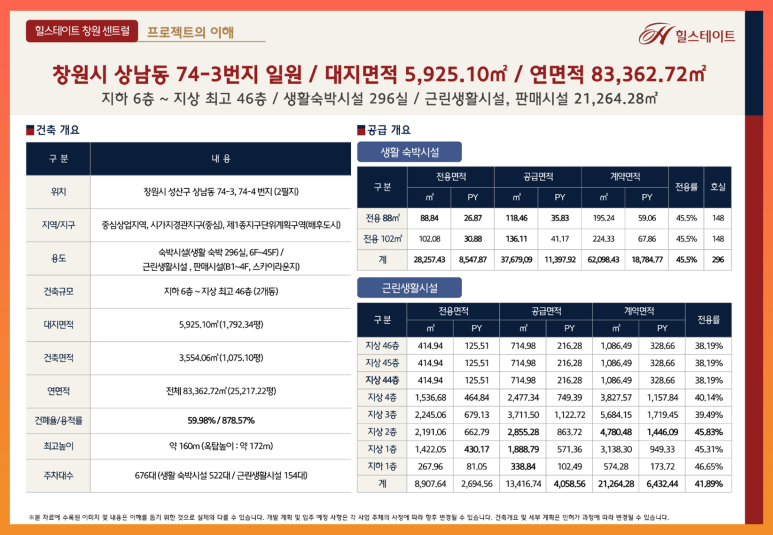Click the '지상 4층' row label
This screenshot has height=535, width=773.
pyautogui.click(x=382, y=397)
